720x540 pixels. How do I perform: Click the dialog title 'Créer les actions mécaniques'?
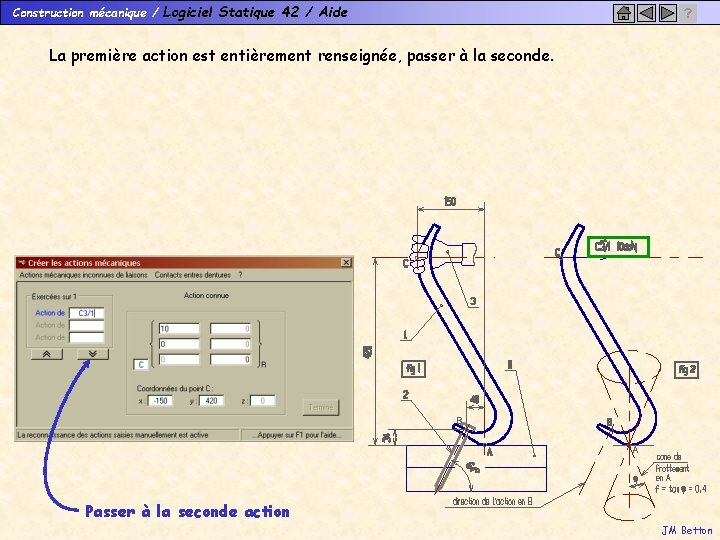(x=84, y=263)
